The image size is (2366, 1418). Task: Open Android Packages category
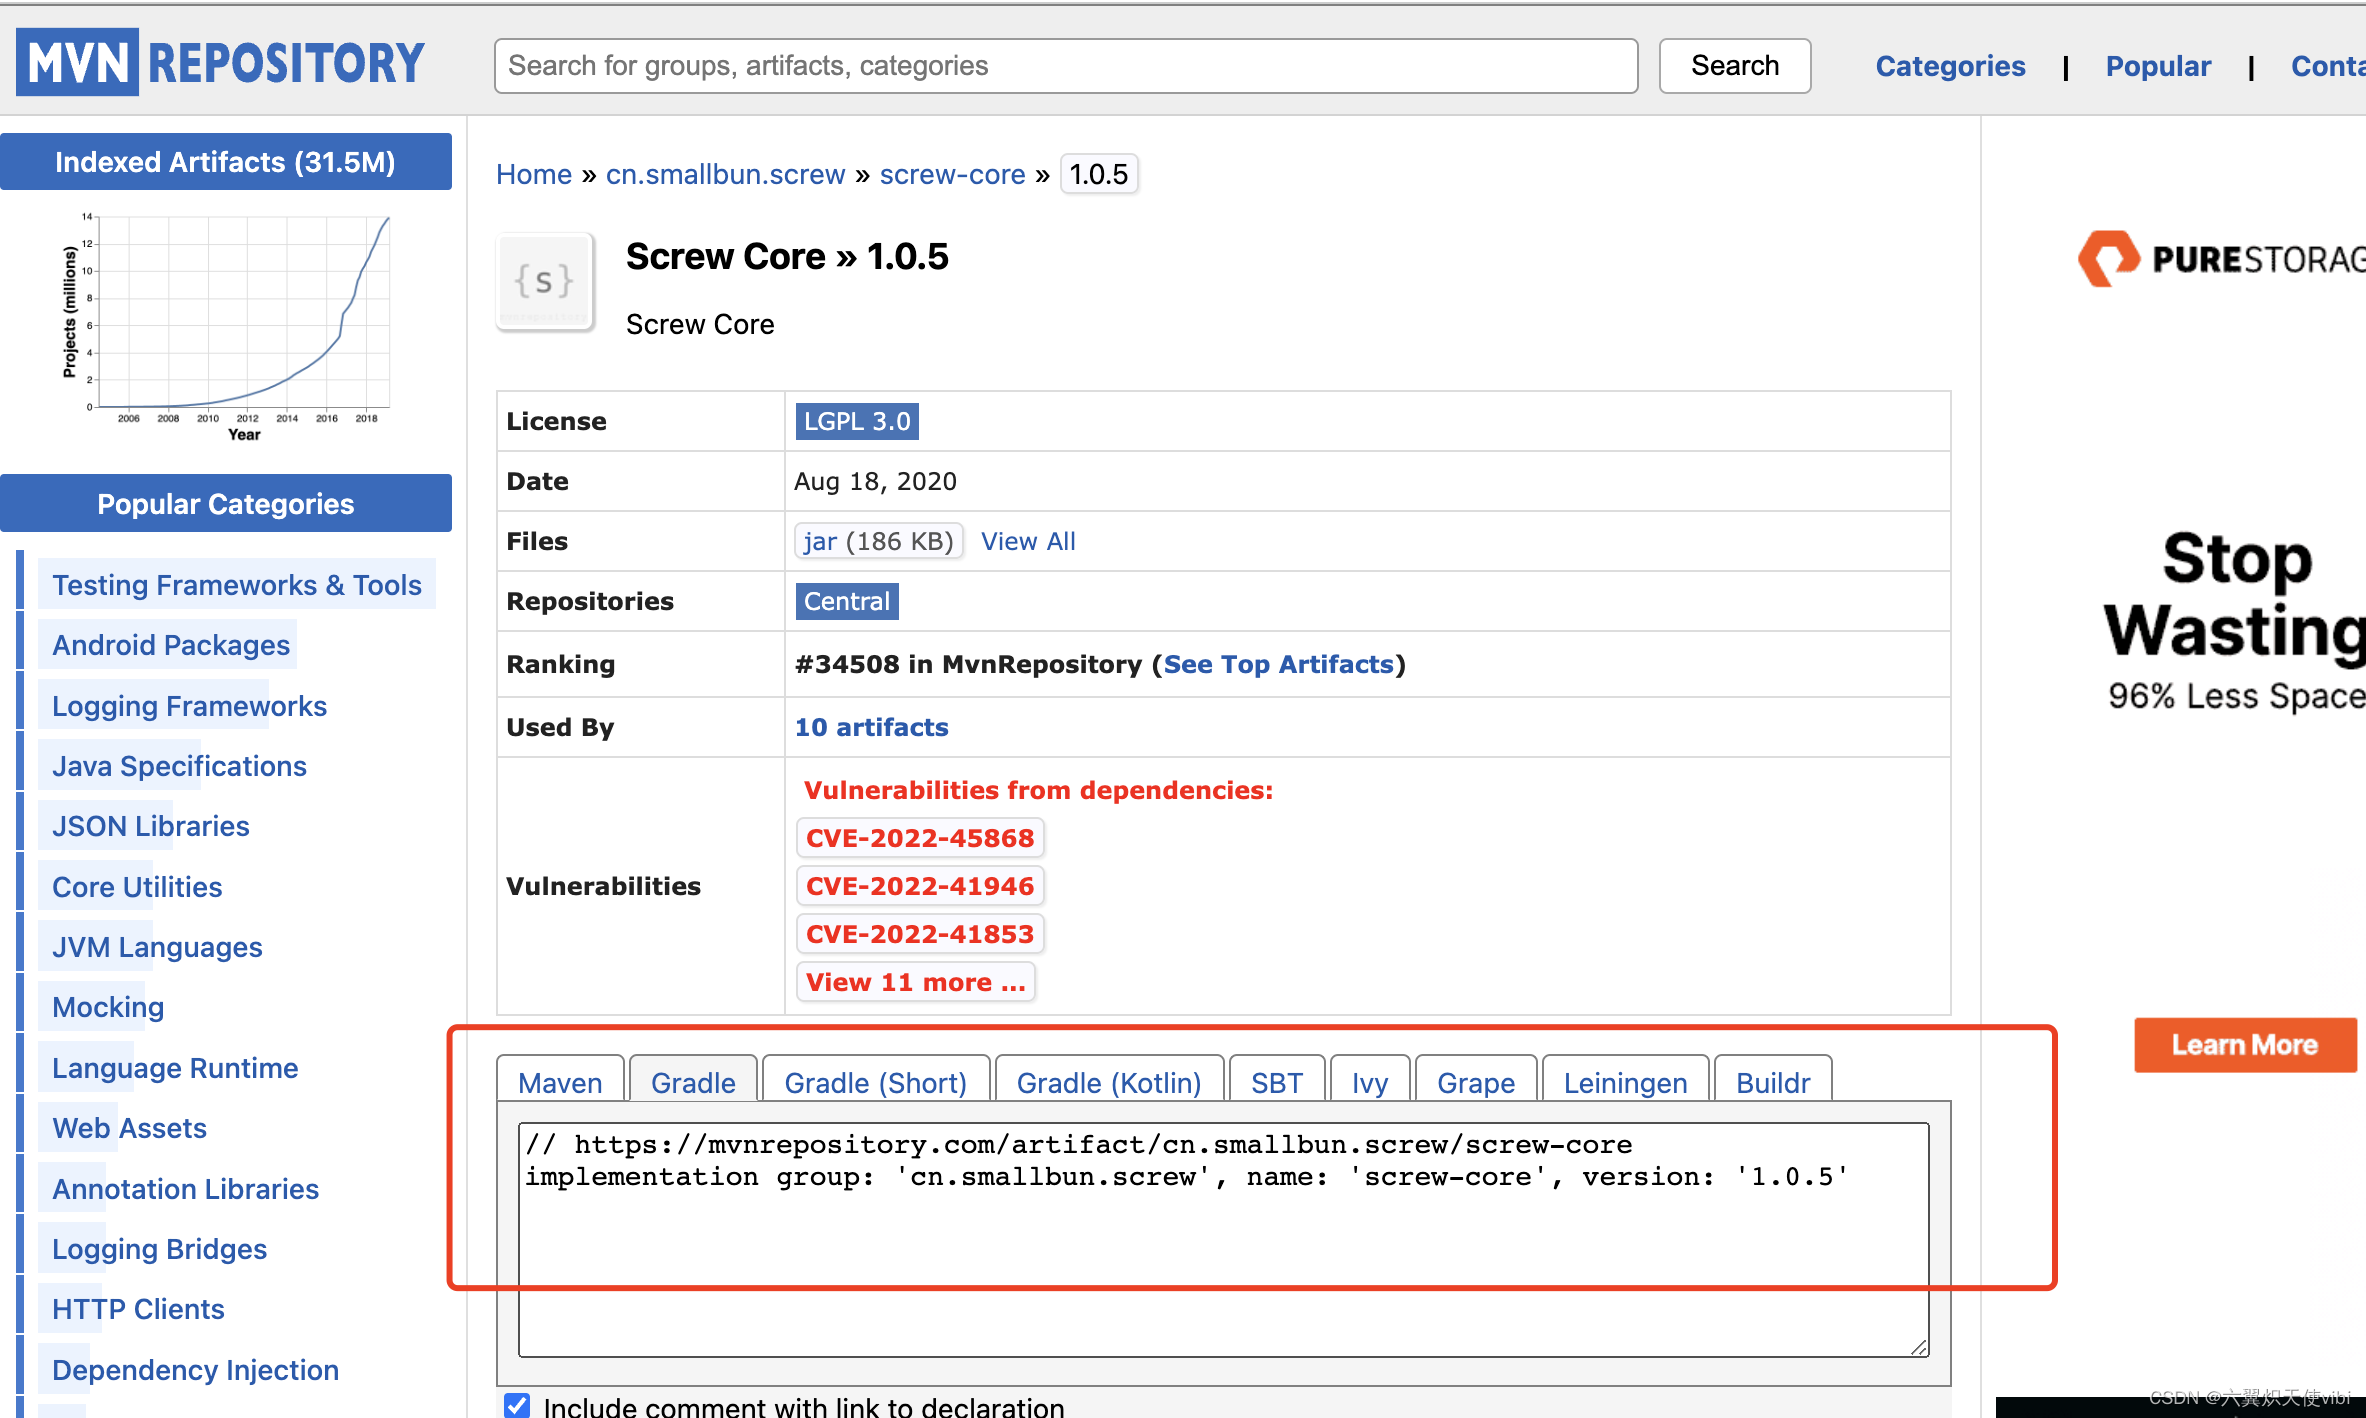pyautogui.click(x=171, y=645)
